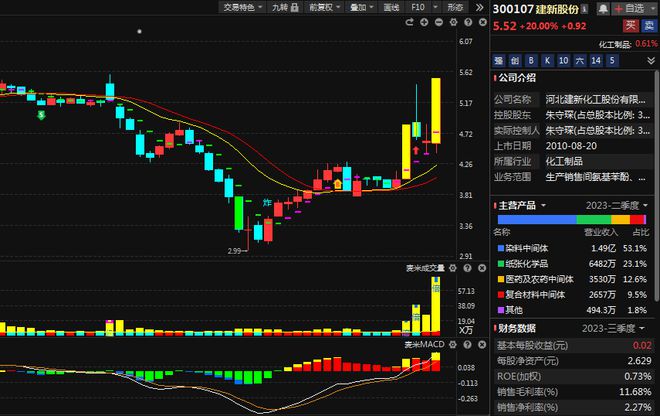Expand tag row with double down chevron
This screenshot has width=660, height=416.
[651, 61]
